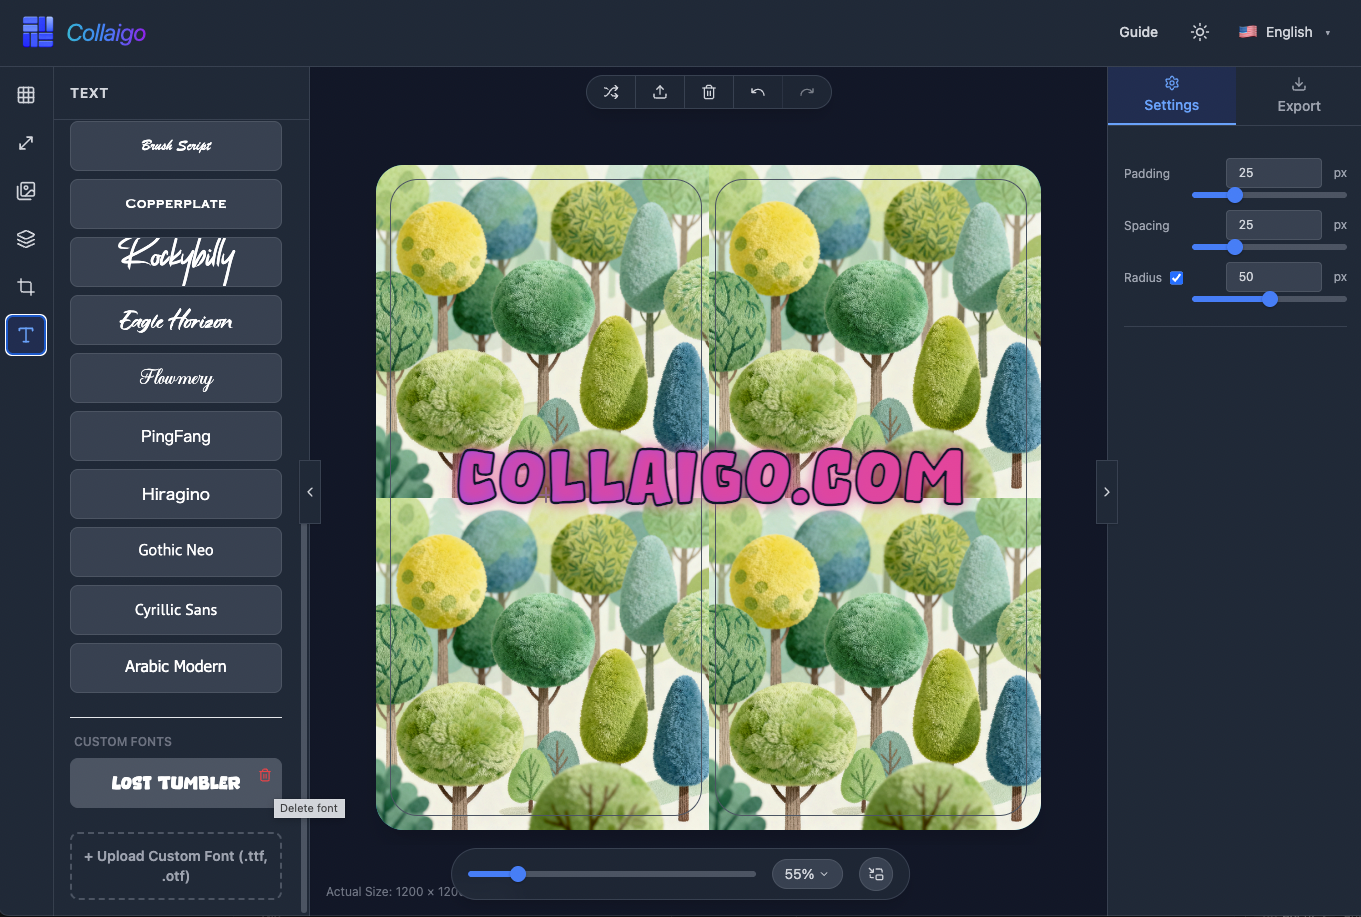Shuffle the collage layout
Screen dimensions: 1361x917
pyautogui.click(x=611, y=92)
